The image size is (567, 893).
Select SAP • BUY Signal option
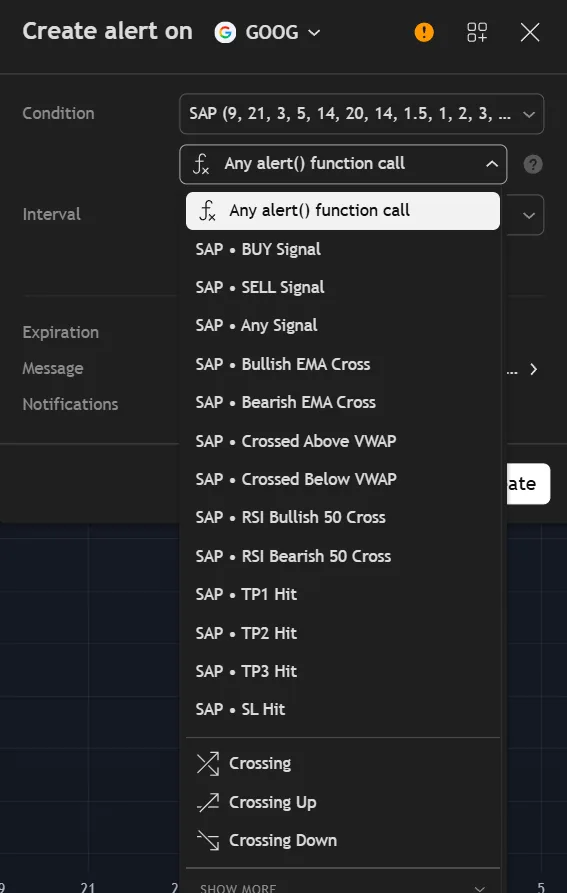[x=343, y=249]
